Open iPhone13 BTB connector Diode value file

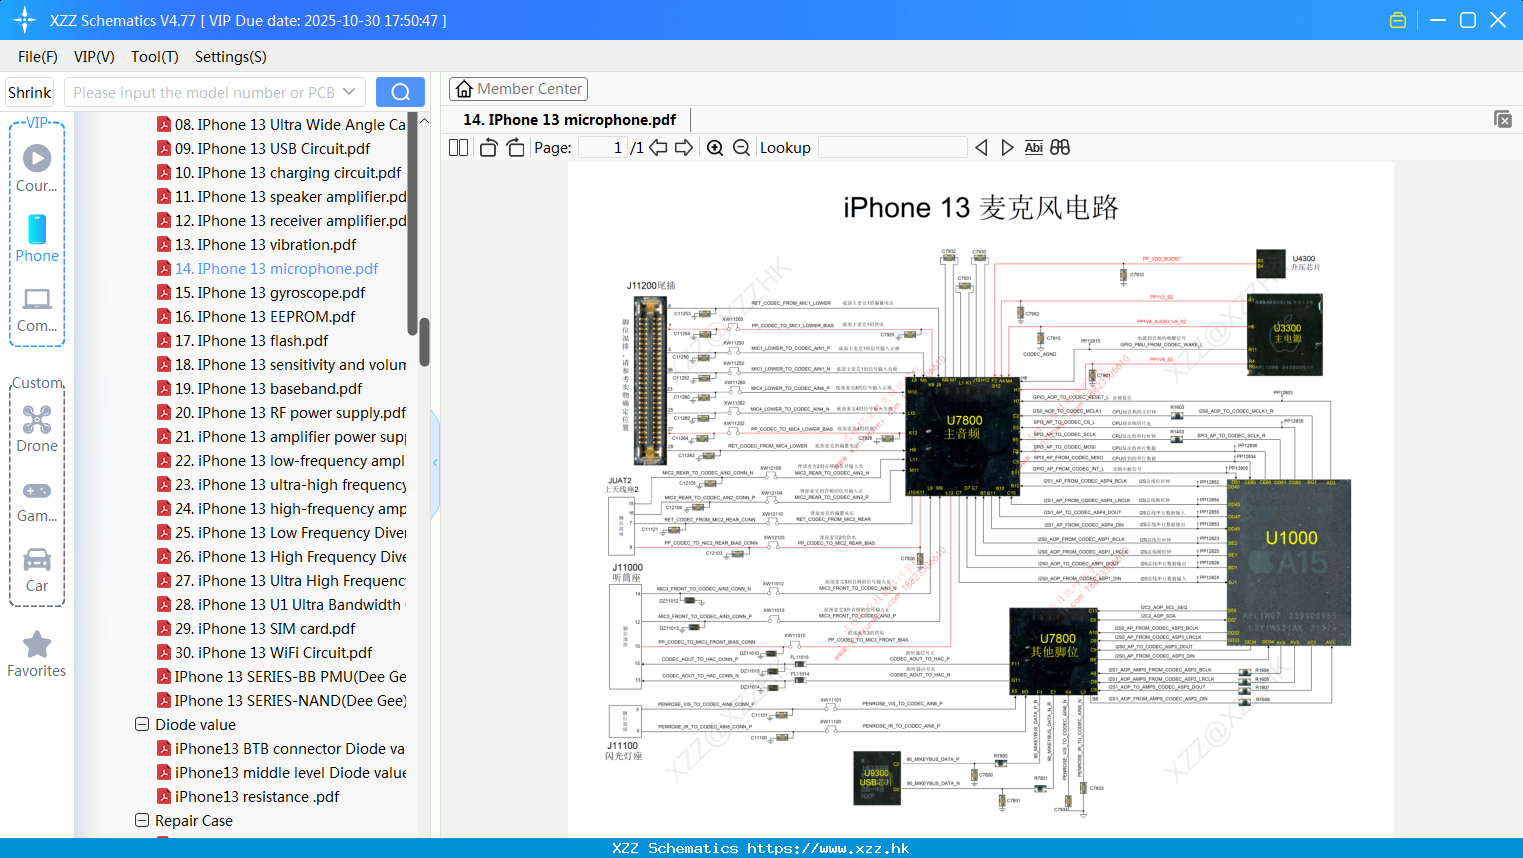(290, 749)
